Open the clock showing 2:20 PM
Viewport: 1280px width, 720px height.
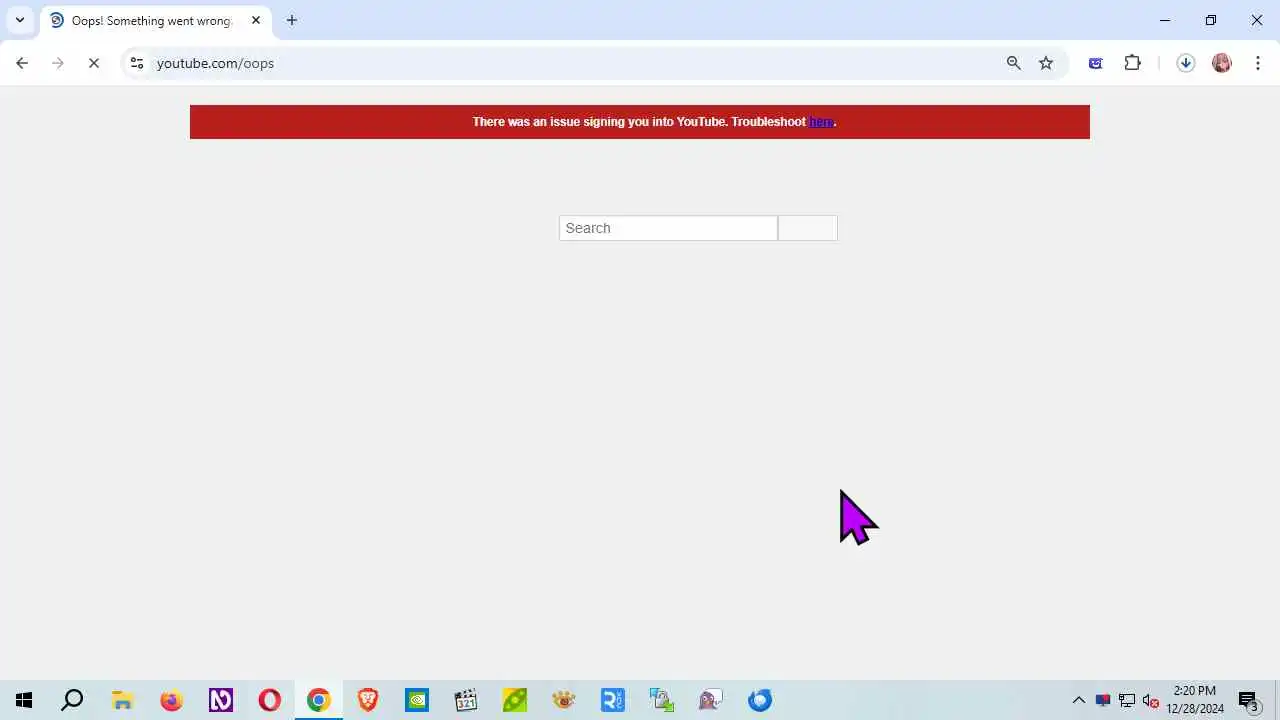(1195, 700)
